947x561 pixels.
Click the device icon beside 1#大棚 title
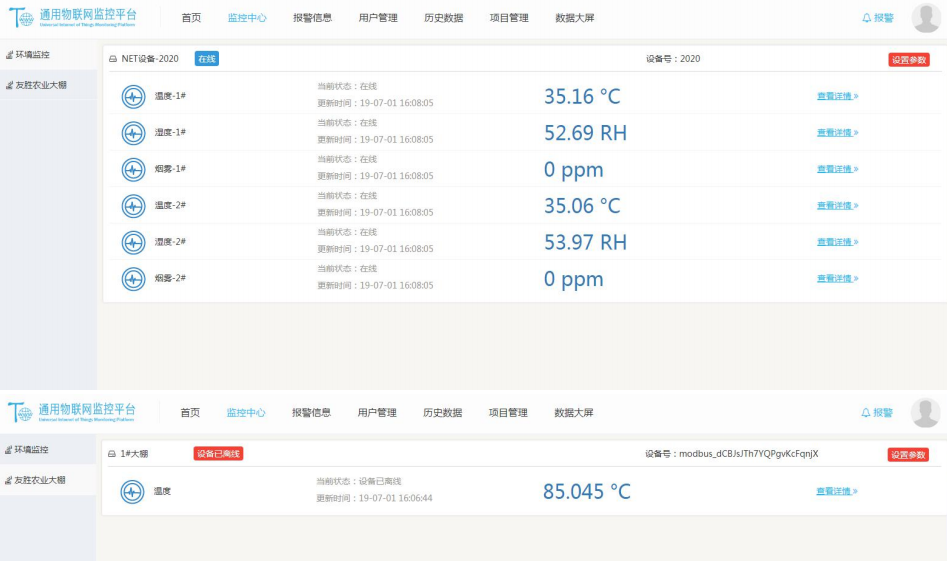click(x=112, y=454)
